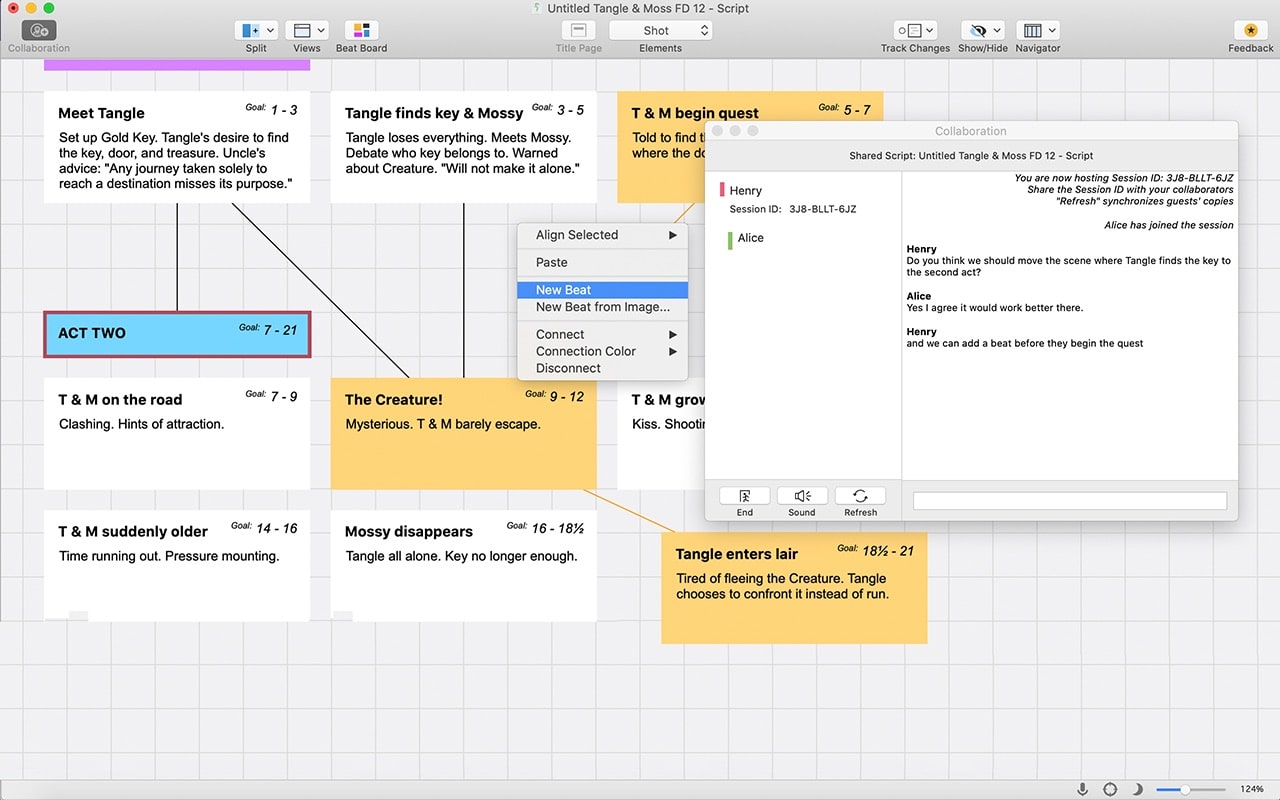Select the Beat Board toolbar icon
This screenshot has width=1280, height=800.
[360, 32]
